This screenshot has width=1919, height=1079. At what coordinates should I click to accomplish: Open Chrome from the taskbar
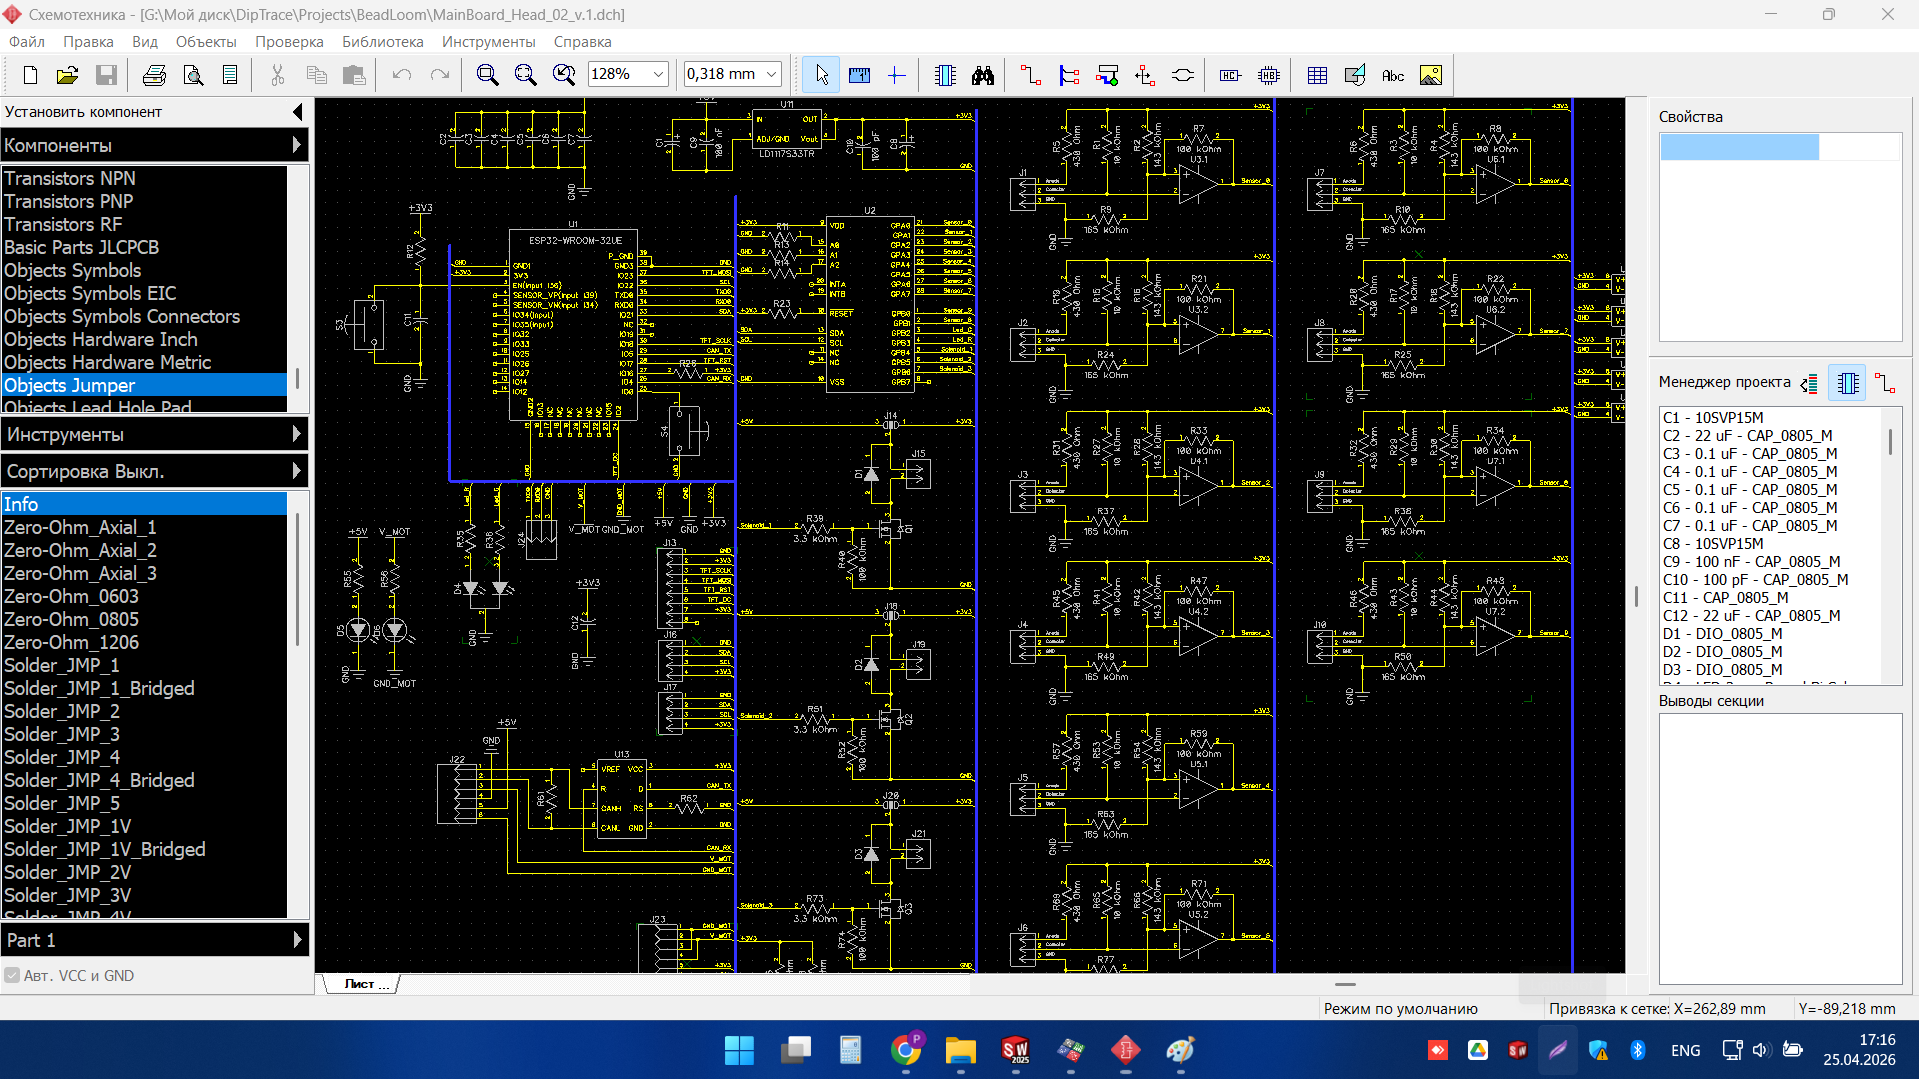tap(906, 1050)
